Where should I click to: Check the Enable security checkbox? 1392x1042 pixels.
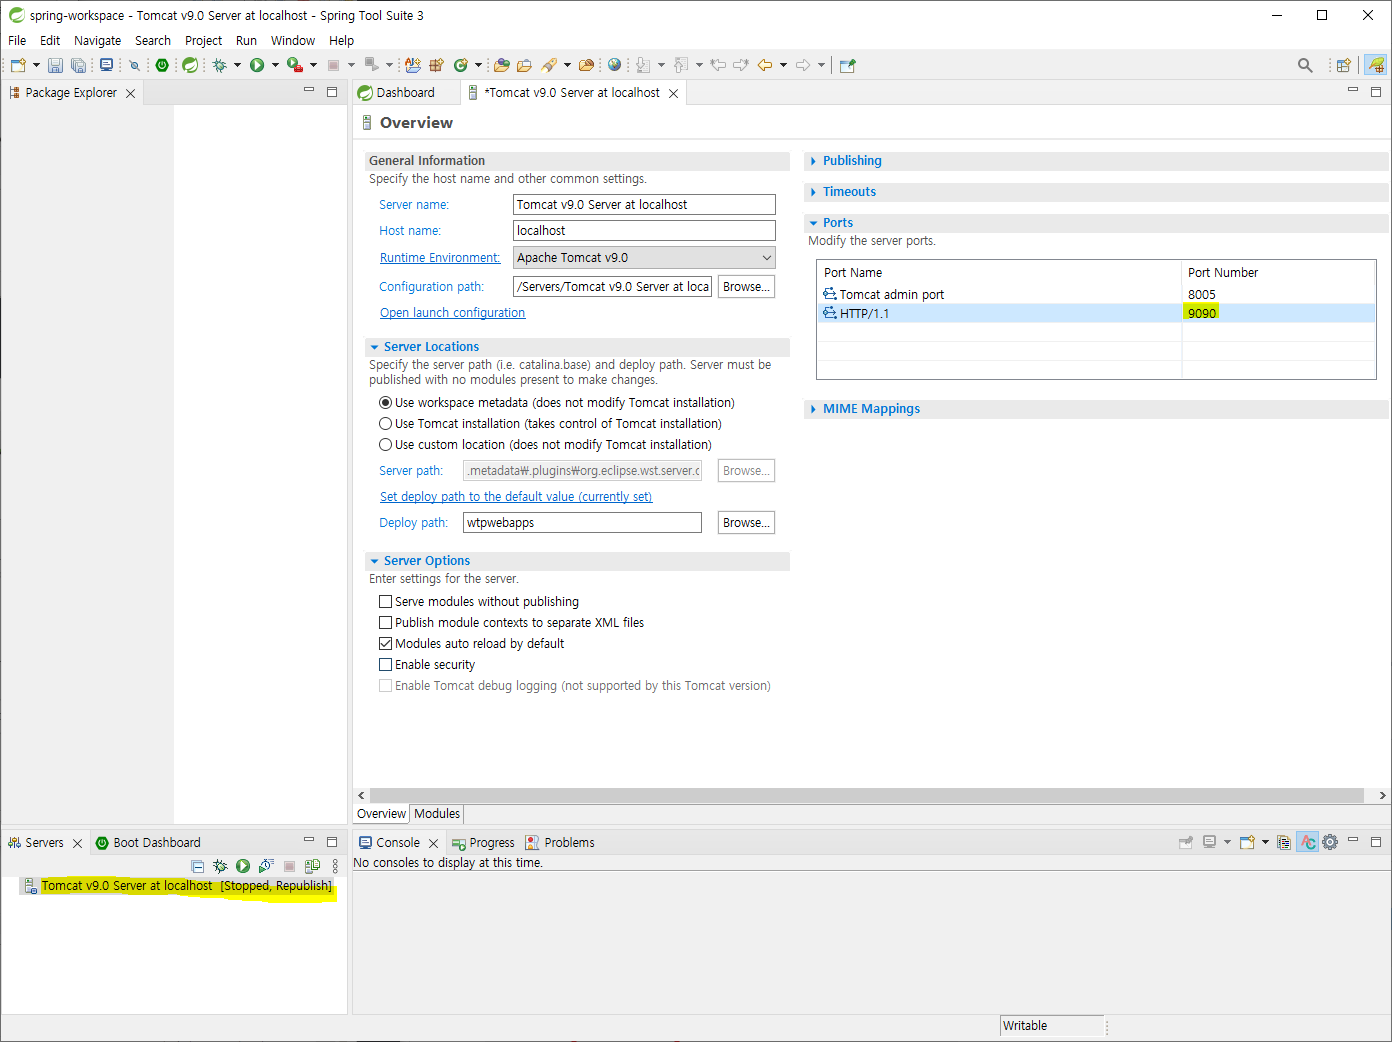pyautogui.click(x=385, y=664)
